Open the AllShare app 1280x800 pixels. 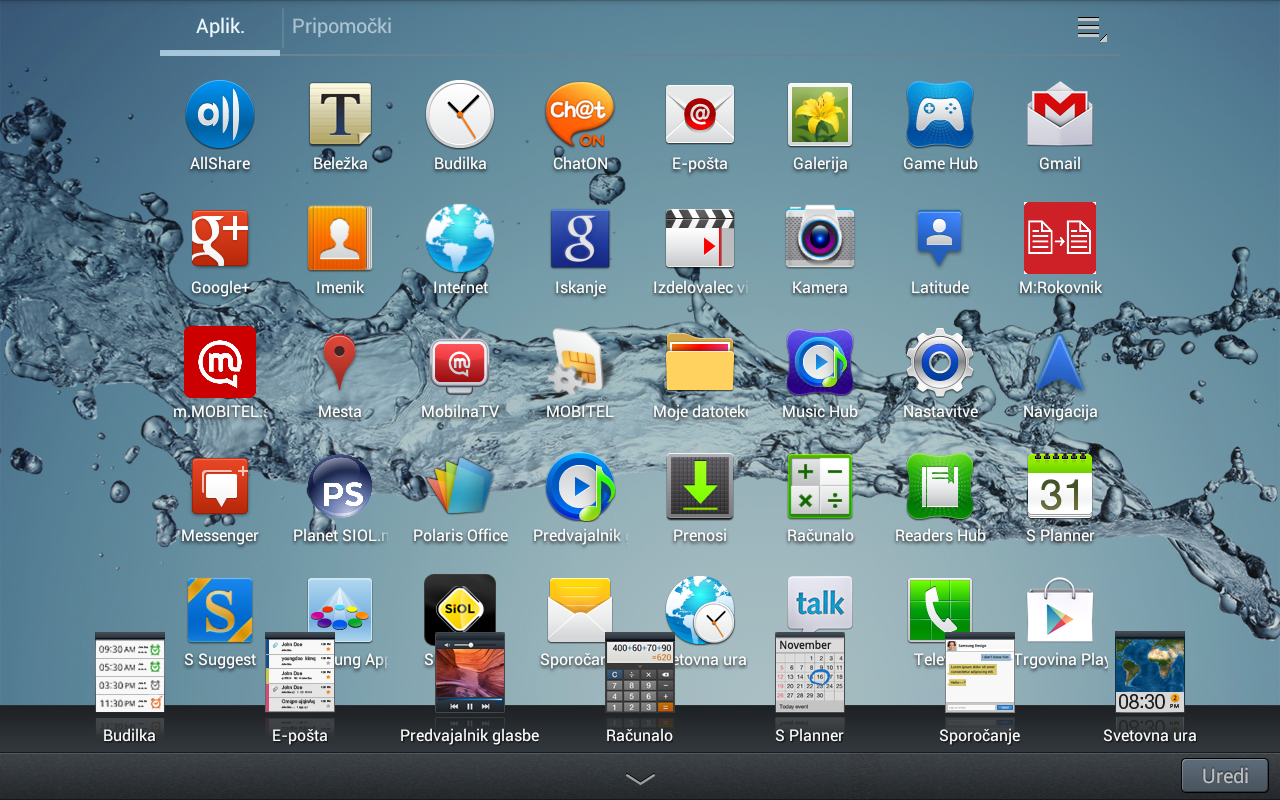click(x=220, y=115)
